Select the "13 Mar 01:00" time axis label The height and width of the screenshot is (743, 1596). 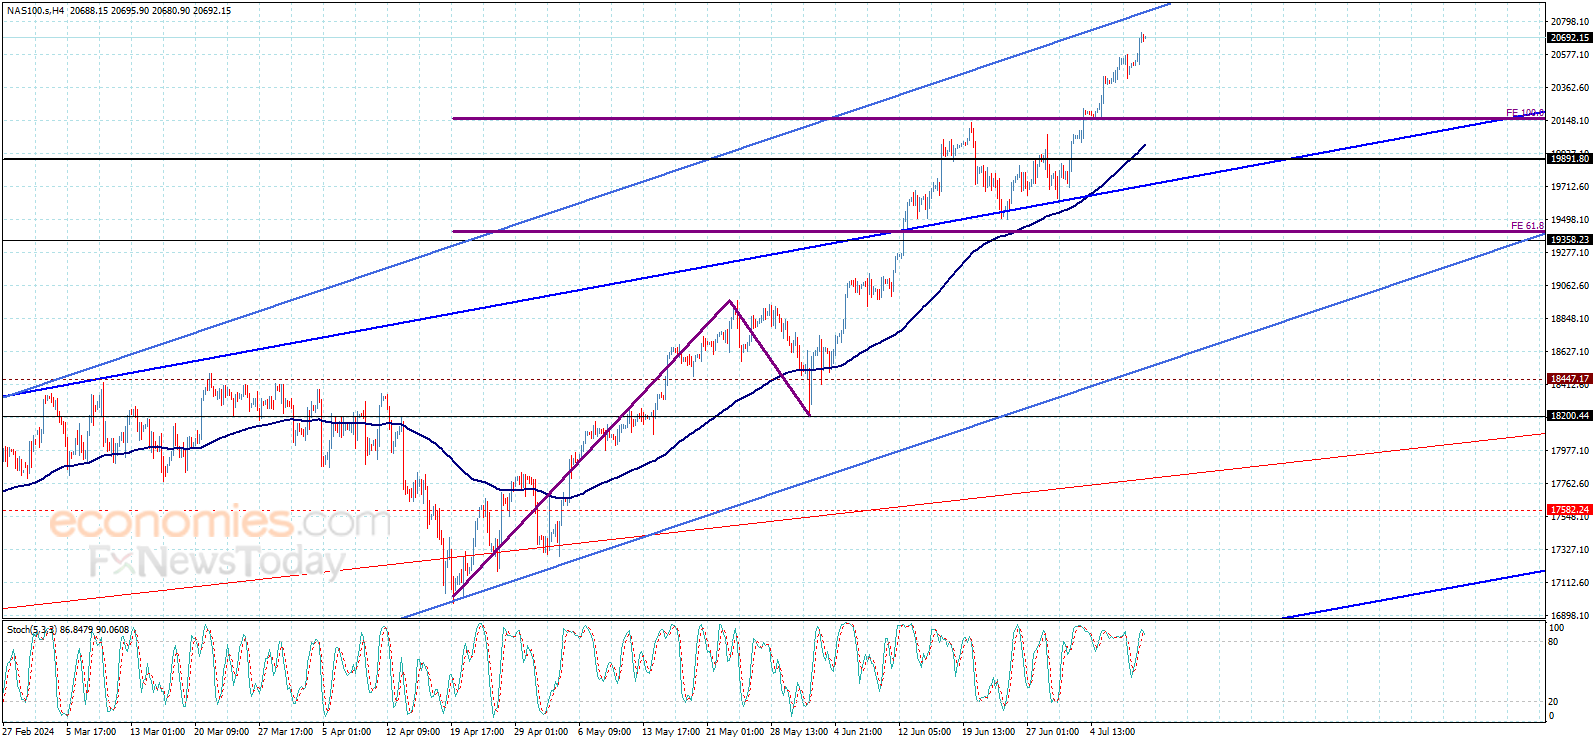point(156,732)
